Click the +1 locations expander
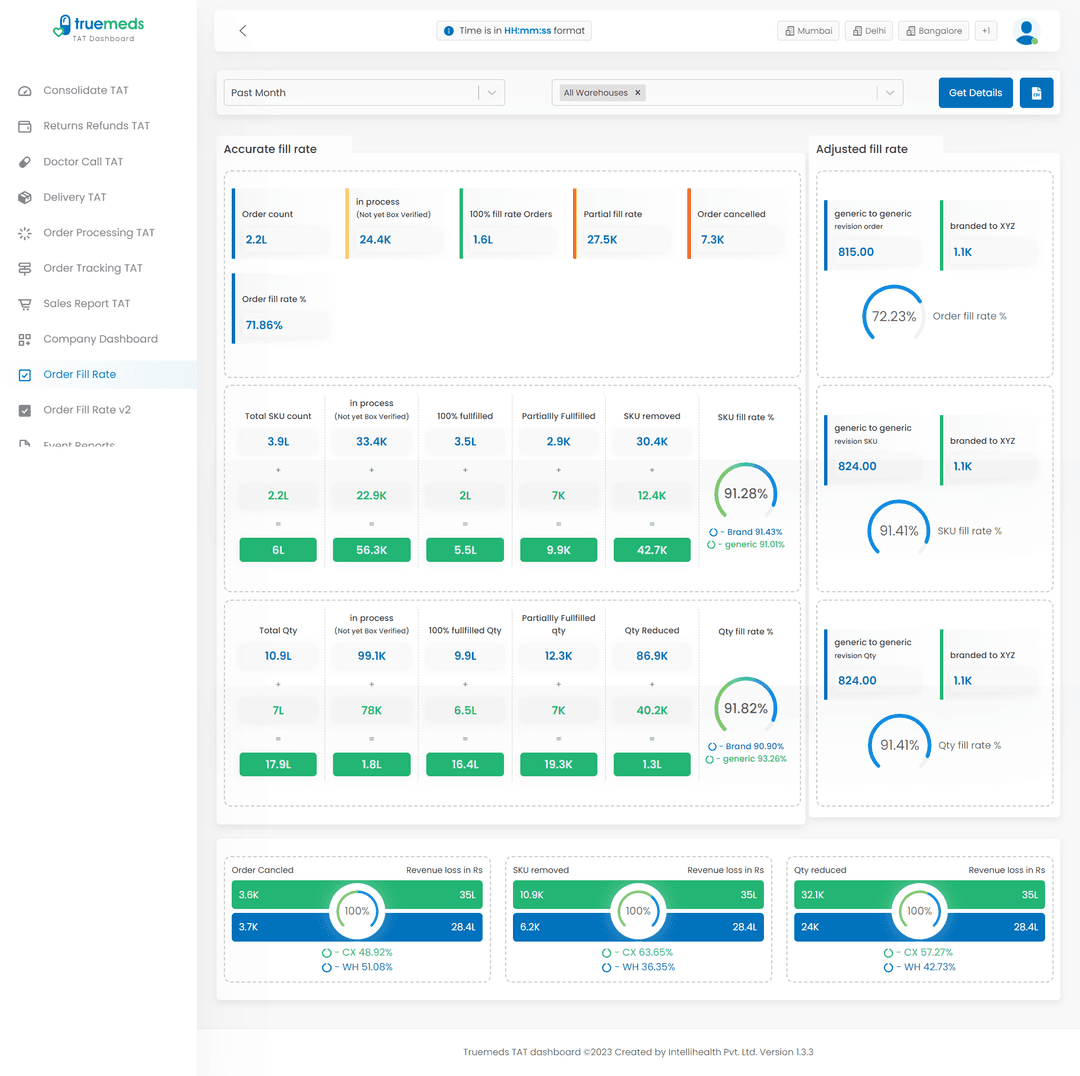The image size is (1080, 1076). 986,30
